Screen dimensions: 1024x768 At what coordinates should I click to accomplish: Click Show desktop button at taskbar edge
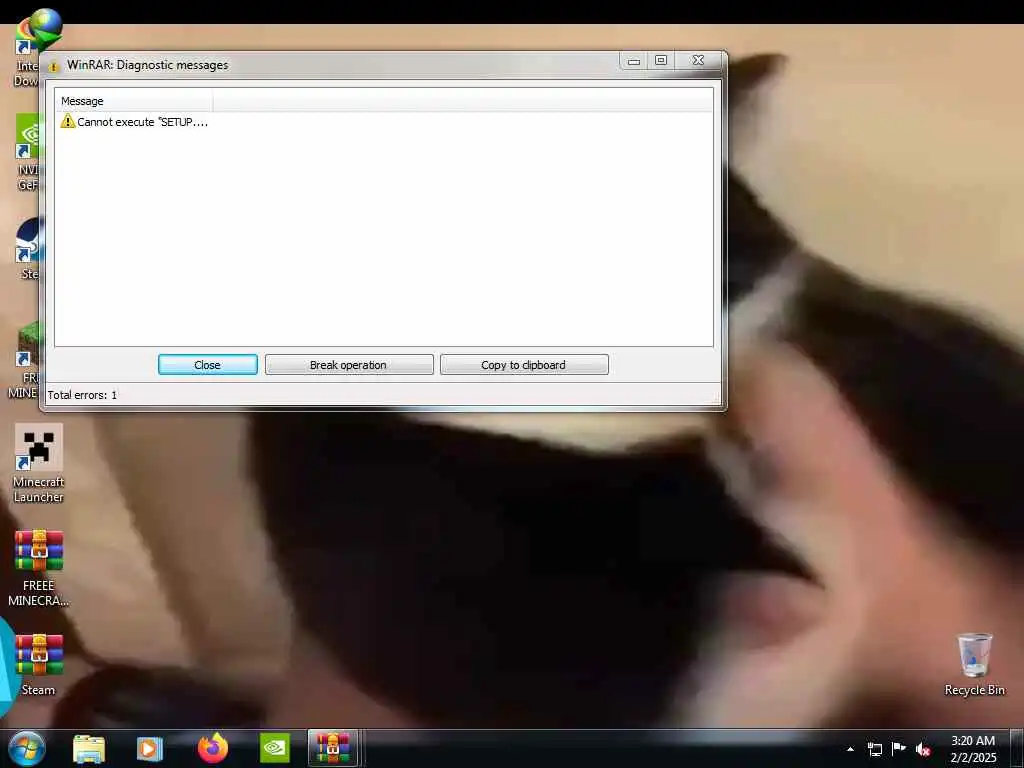click(x=1017, y=748)
